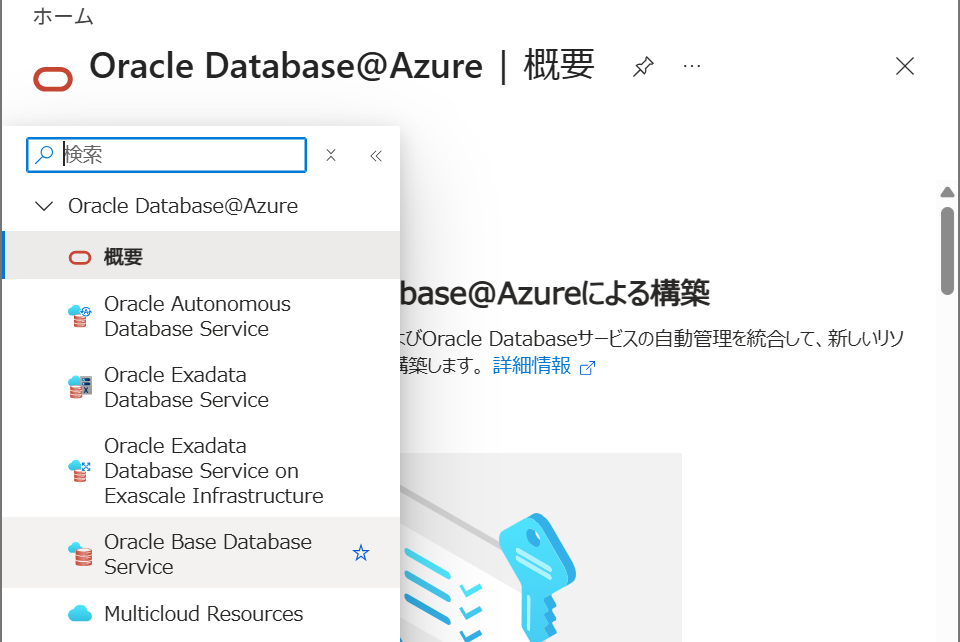Open Multicloud Resources
Image resolution: width=960 pixels, height=642 pixels.
pos(201,613)
